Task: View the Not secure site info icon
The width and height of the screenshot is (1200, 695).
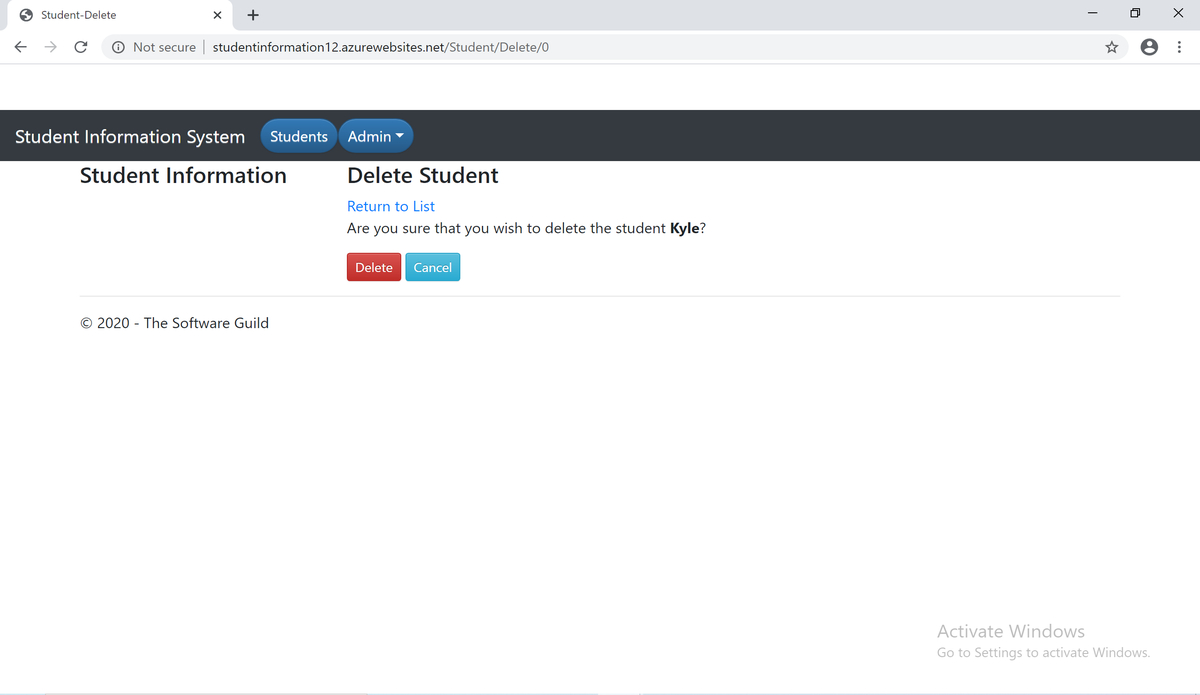Action: click(118, 47)
